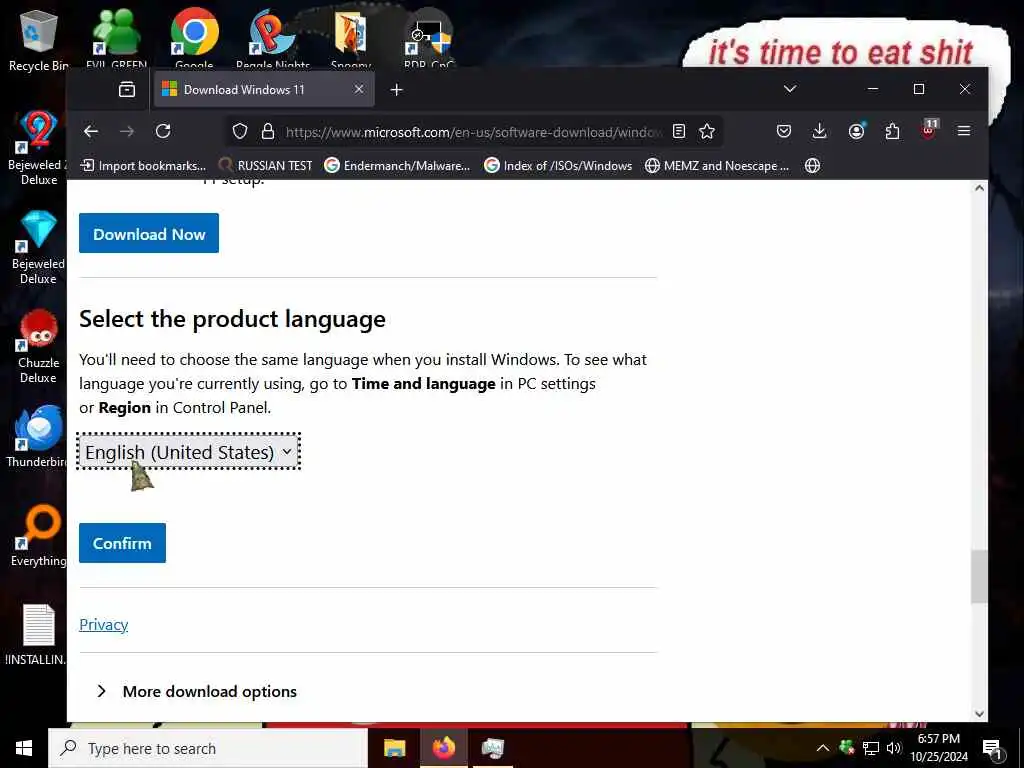Screen dimensions: 1024x768
Task: Select Peggle Nights desktop shortcut
Action: (272, 38)
